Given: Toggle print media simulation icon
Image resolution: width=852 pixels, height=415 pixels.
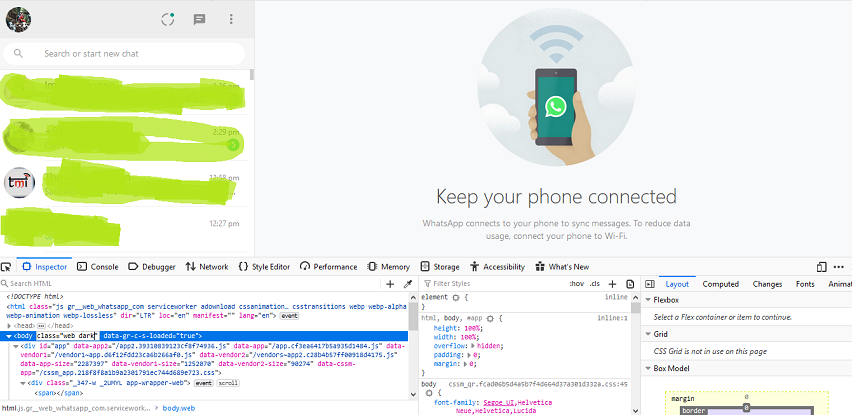Looking at the screenshot, I should pos(630,284).
